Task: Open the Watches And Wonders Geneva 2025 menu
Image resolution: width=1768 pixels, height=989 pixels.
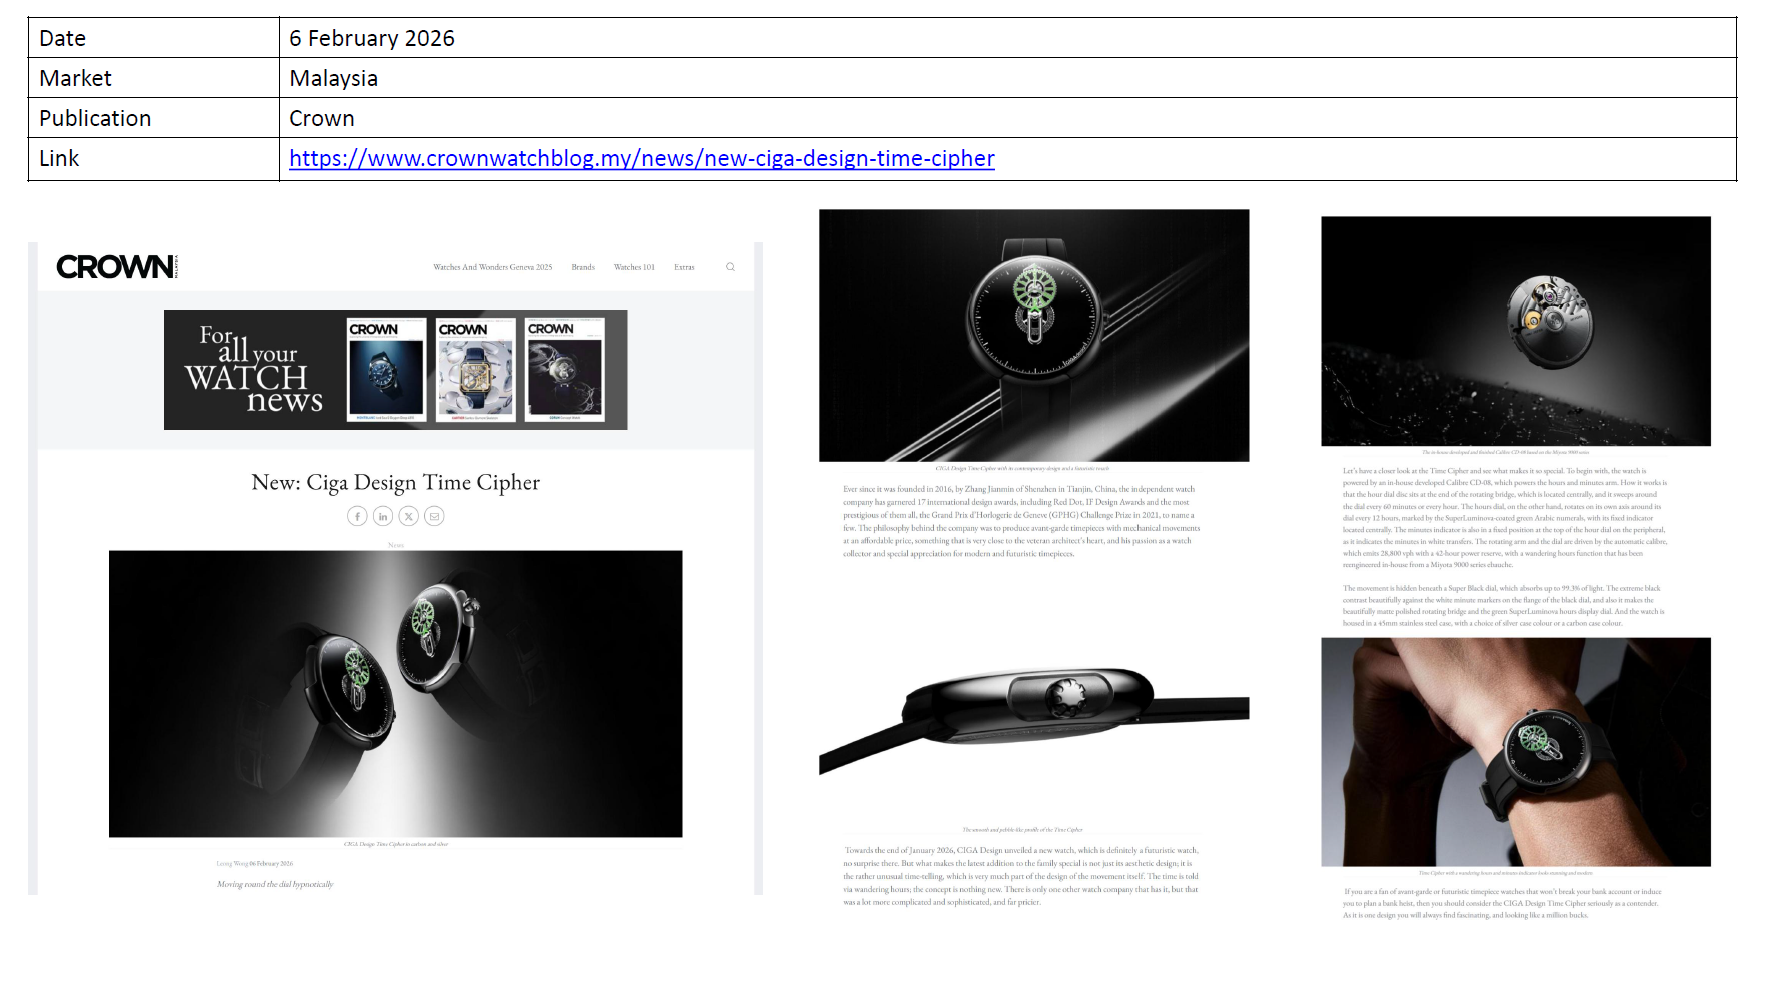Action: (492, 267)
